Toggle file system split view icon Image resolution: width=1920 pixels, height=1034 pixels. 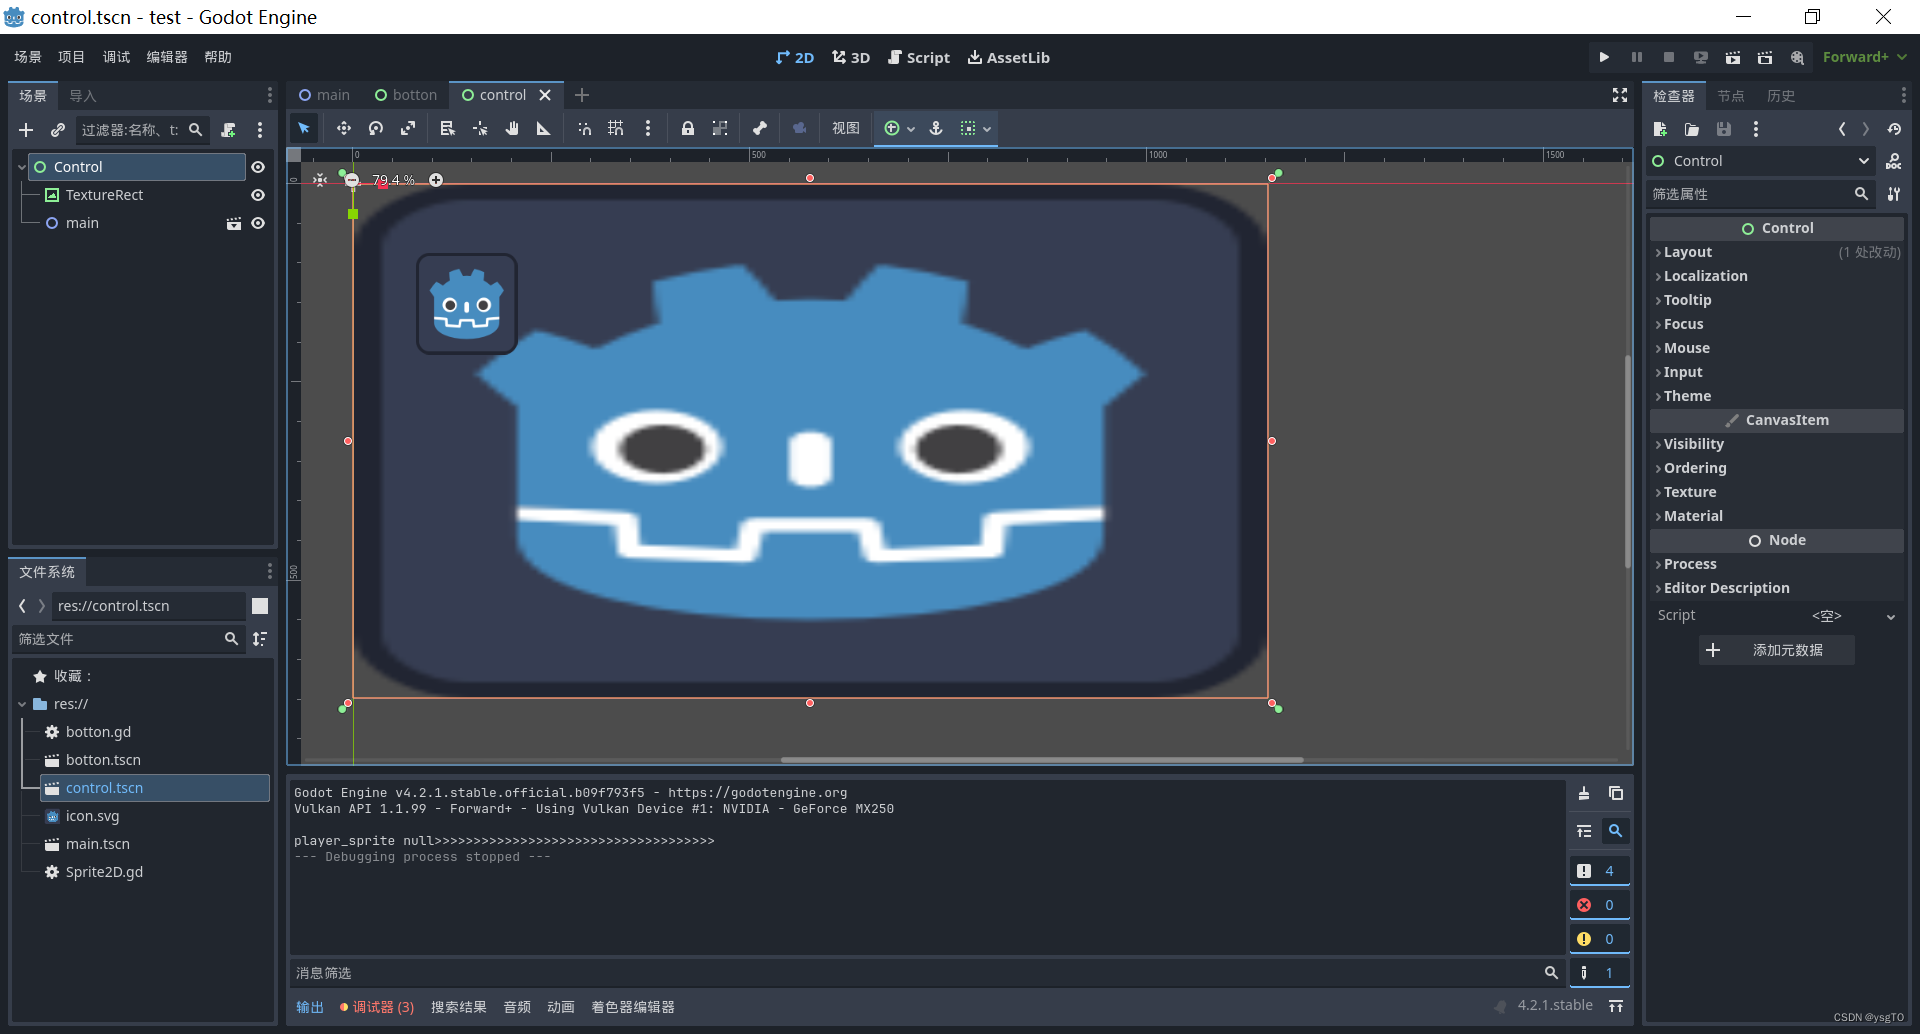[x=260, y=606]
